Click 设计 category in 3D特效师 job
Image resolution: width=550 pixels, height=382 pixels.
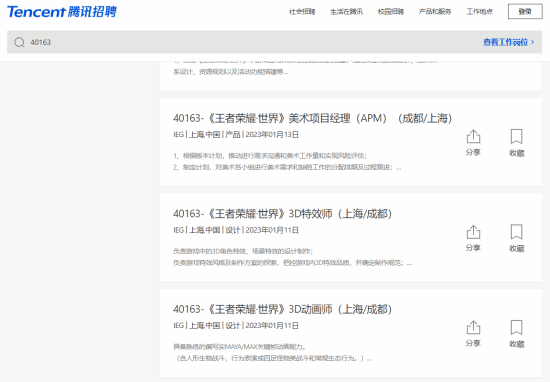(233, 230)
